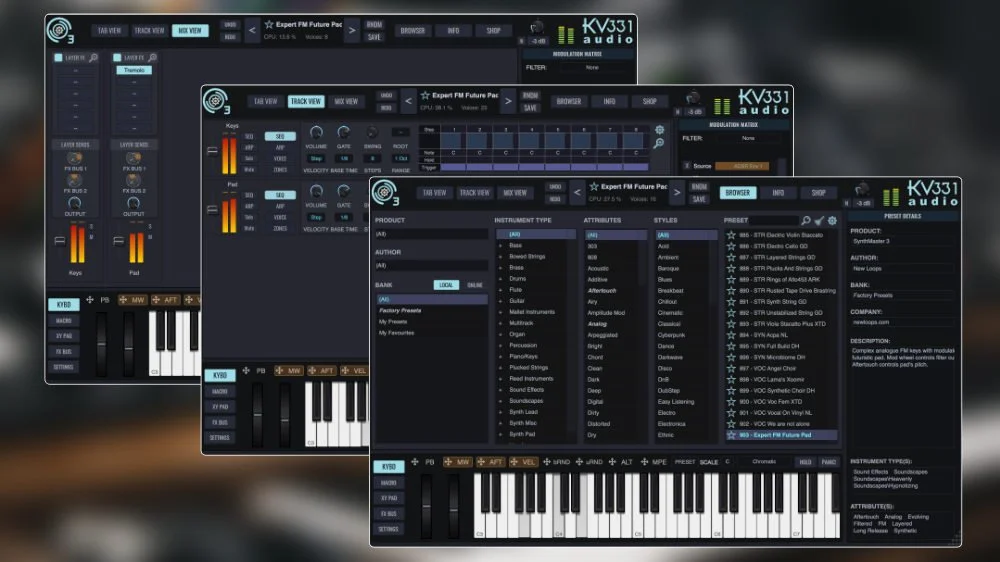Open BROWSER tab in front window

pyautogui.click(x=737, y=193)
